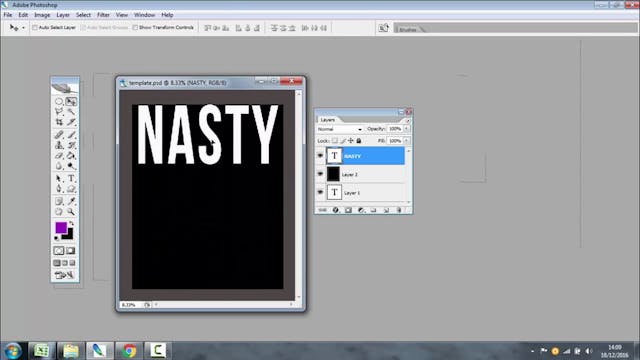Select Layer 2 black thumbnail
Viewport: 640px width, 360px height.
click(x=333, y=174)
